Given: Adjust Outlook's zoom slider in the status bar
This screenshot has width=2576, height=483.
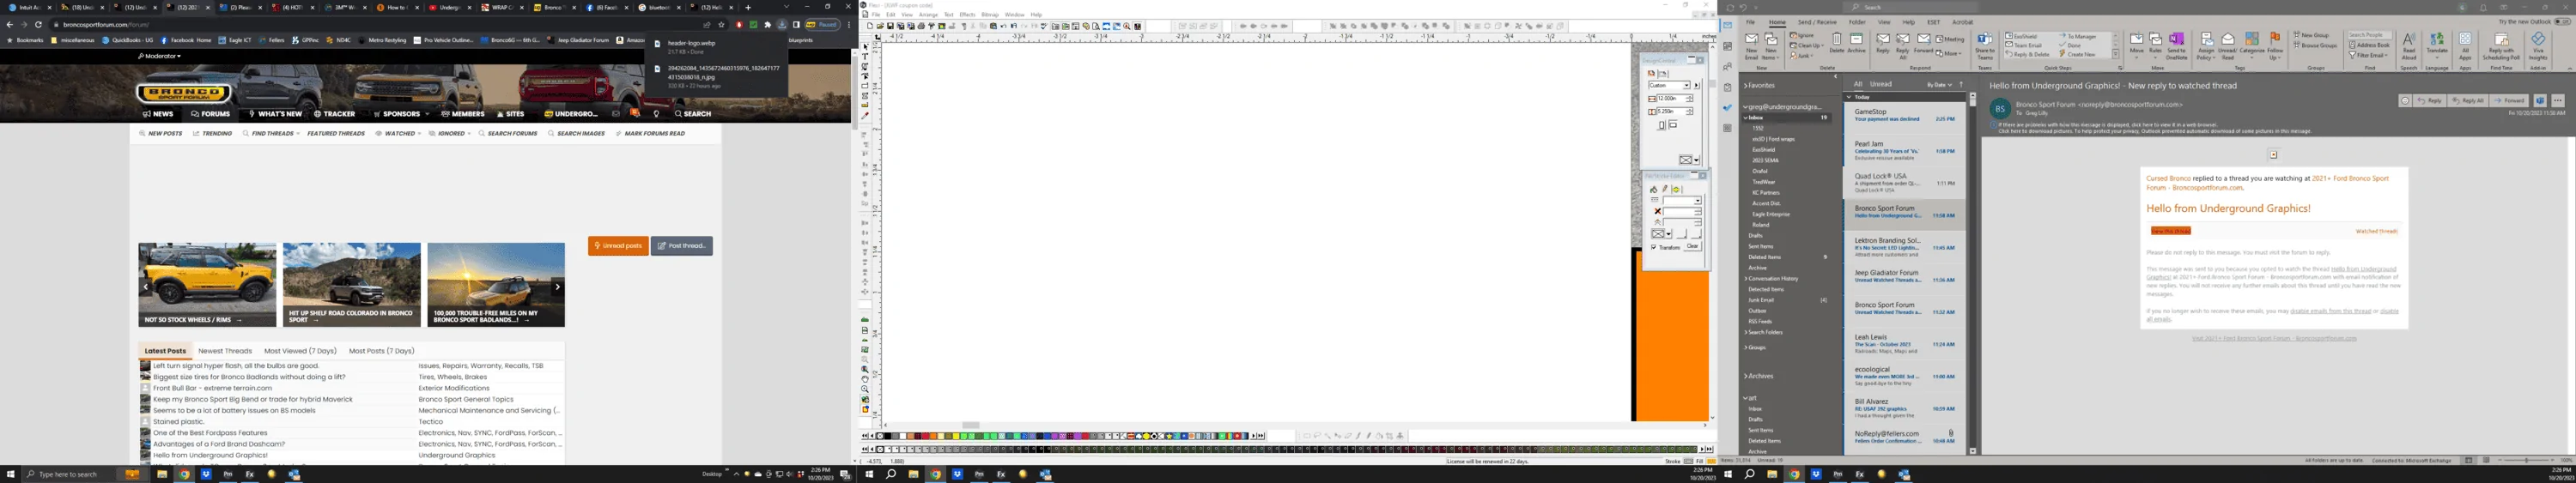Looking at the screenshot, I should [x=2527, y=460].
